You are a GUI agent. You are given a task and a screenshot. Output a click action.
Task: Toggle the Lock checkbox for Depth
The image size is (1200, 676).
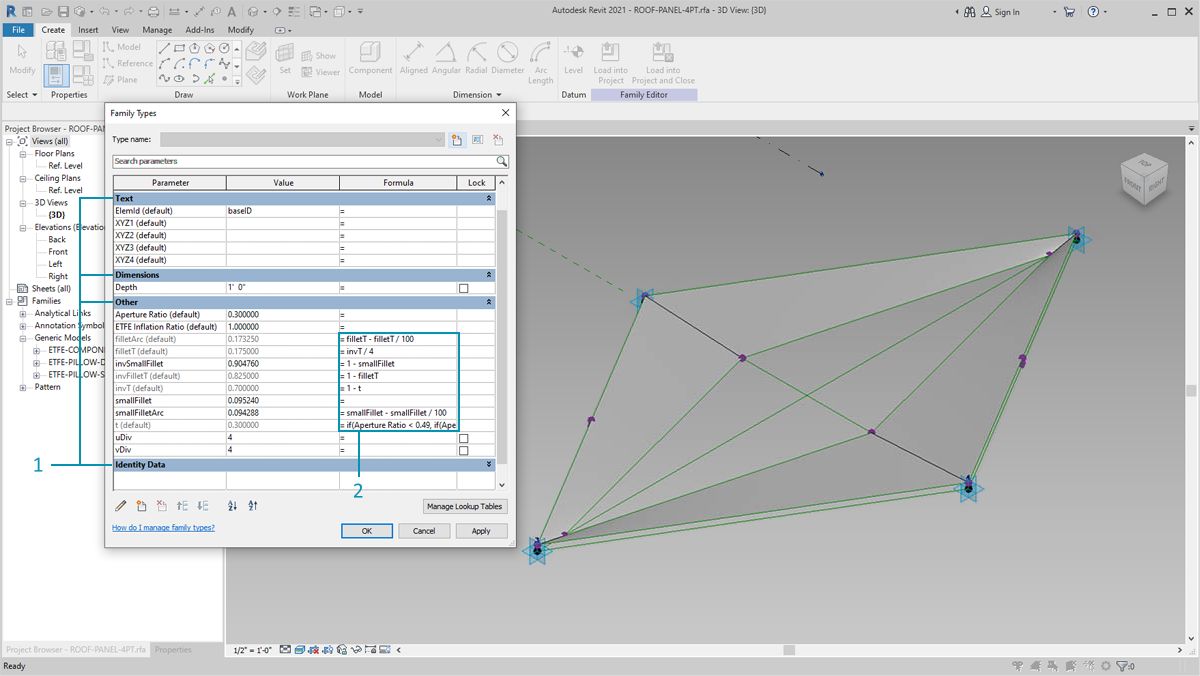463,288
